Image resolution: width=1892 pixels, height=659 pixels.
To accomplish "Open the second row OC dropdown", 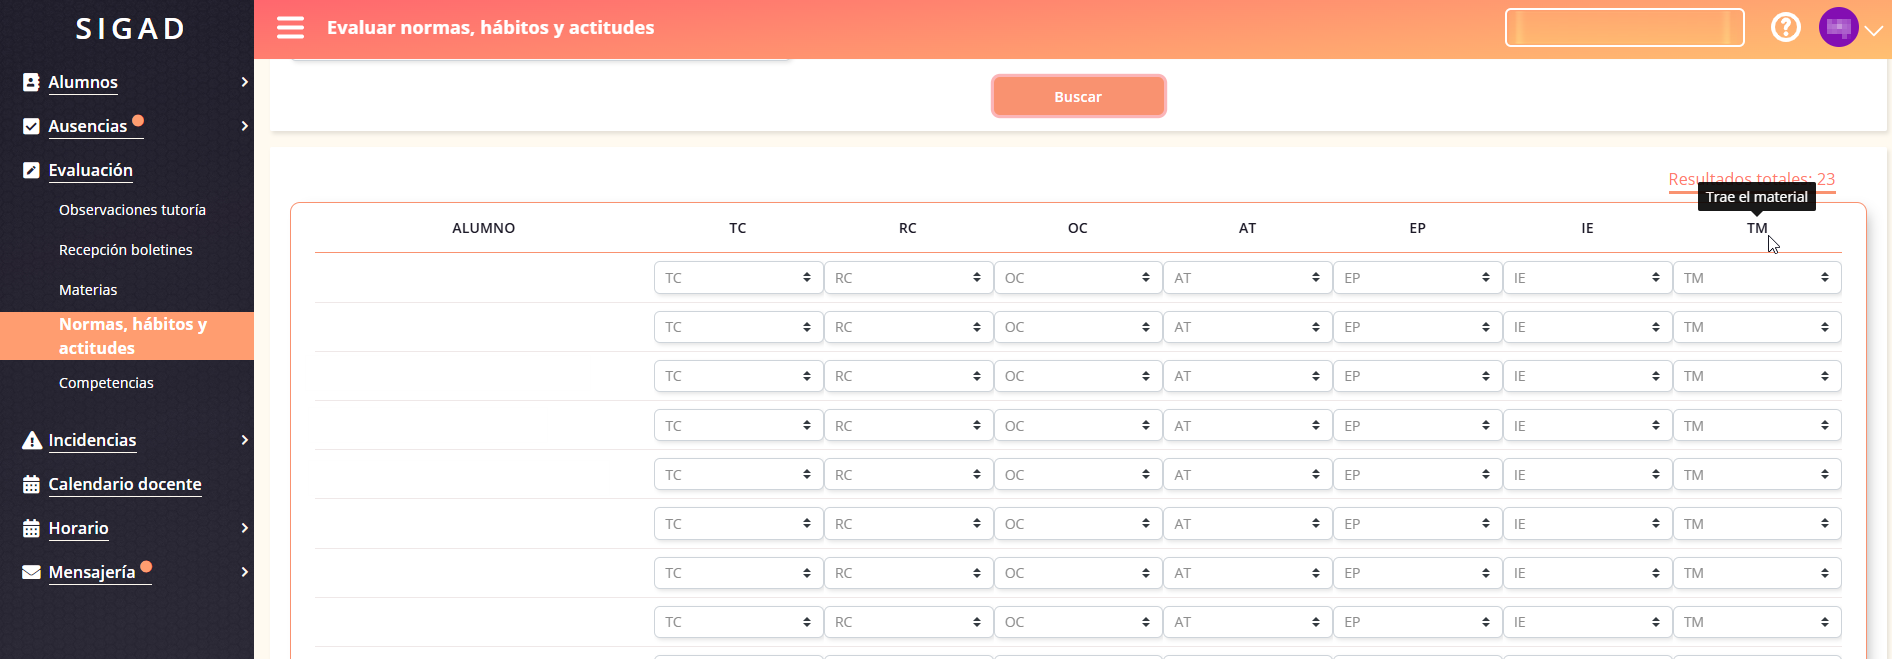I will pos(1077,327).
